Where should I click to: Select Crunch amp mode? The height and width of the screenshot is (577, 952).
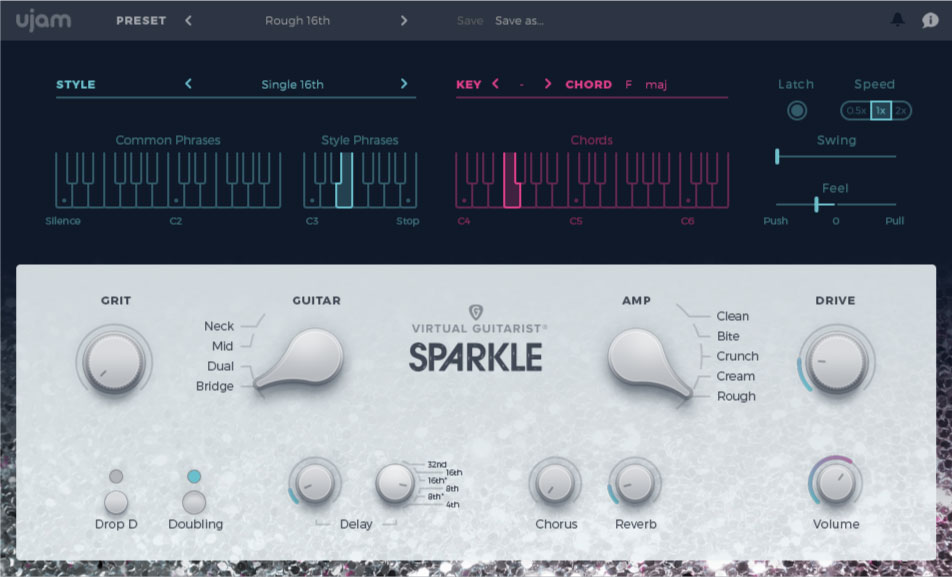point(737,357)
